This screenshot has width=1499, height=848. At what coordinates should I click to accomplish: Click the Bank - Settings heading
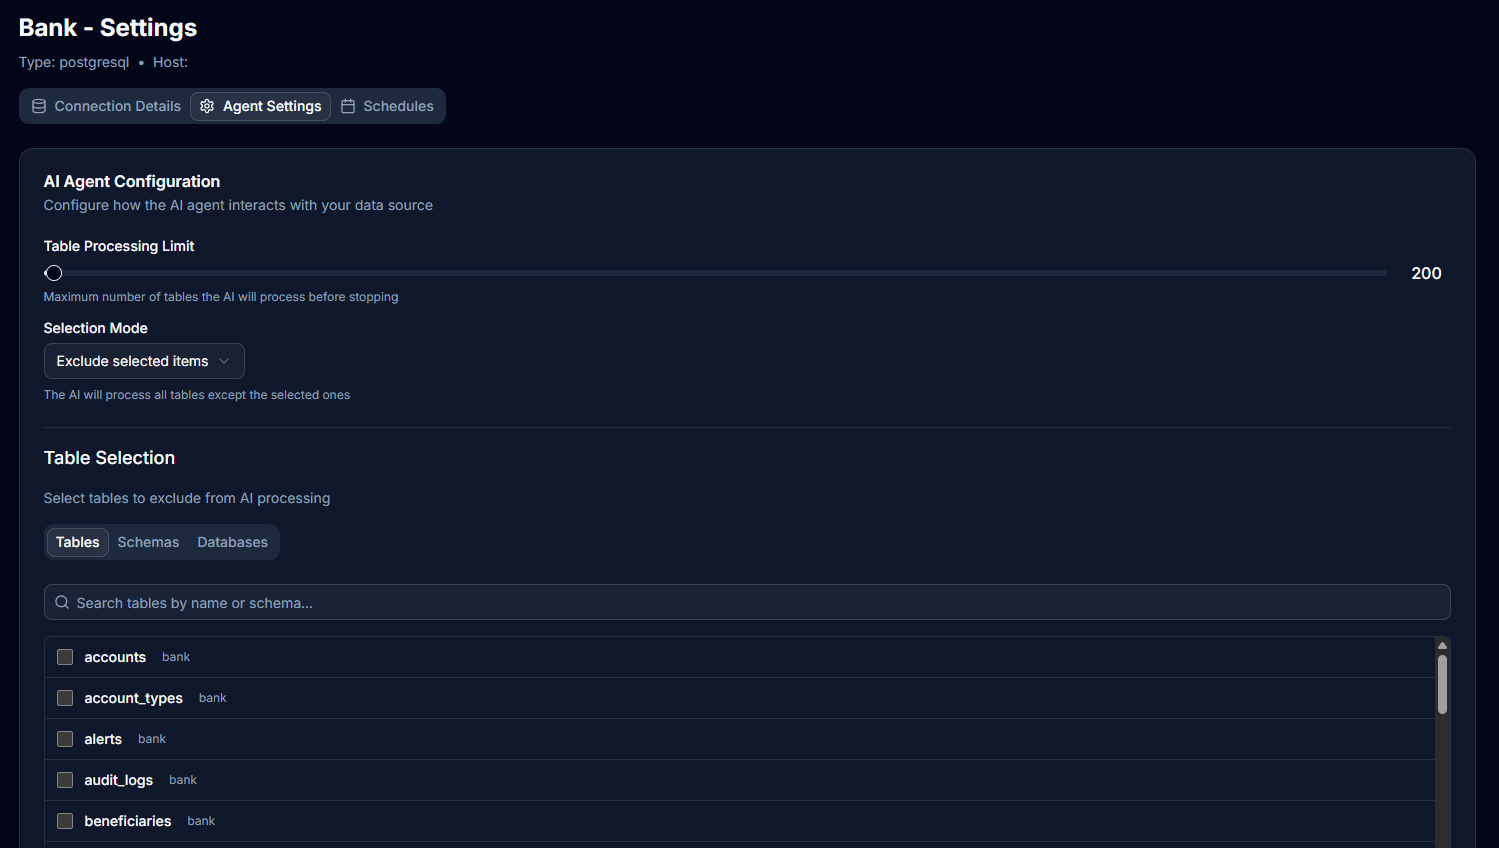[108, 27]
